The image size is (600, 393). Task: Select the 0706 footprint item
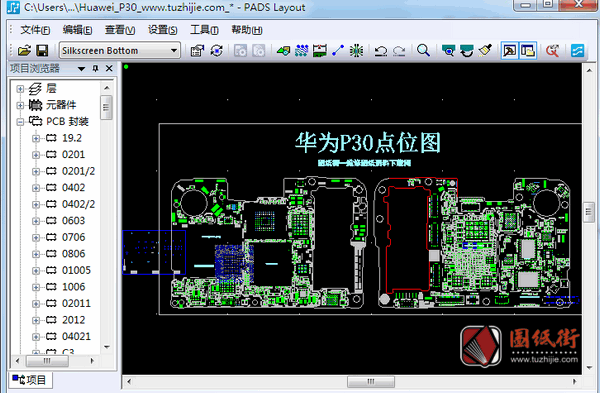pos(73,237)
